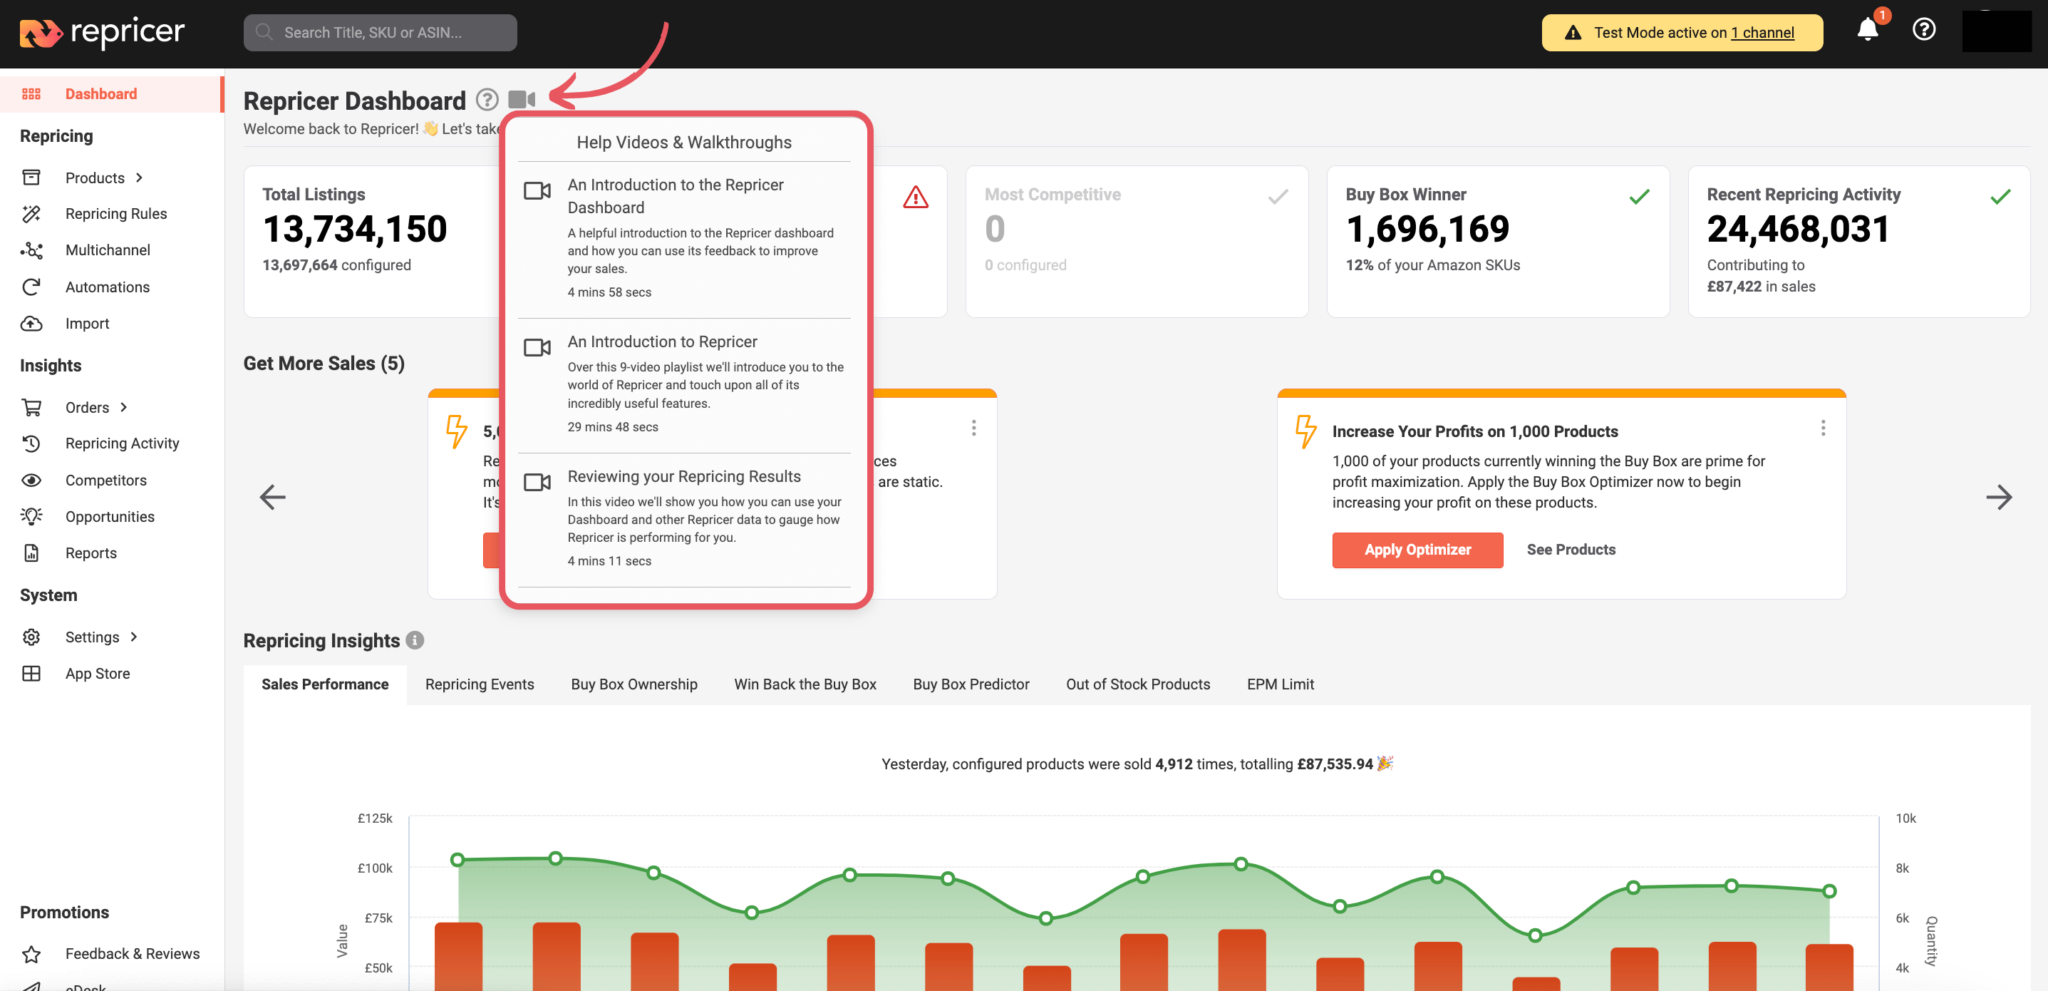Open Import in sidebar
This screenshot has width=2048, height=991.
87,324
